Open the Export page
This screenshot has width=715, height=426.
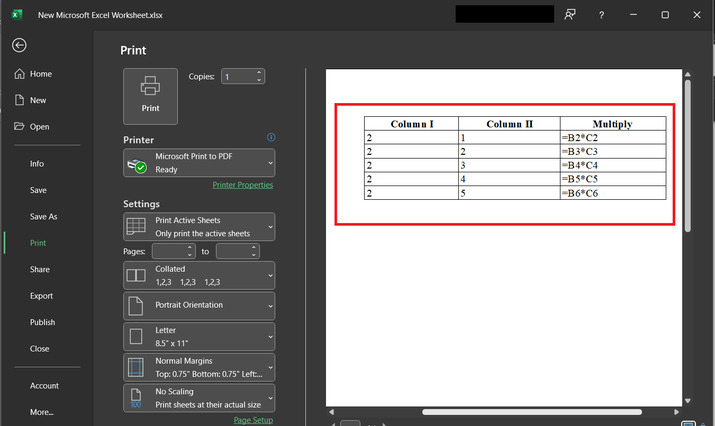tap(41, 296)
